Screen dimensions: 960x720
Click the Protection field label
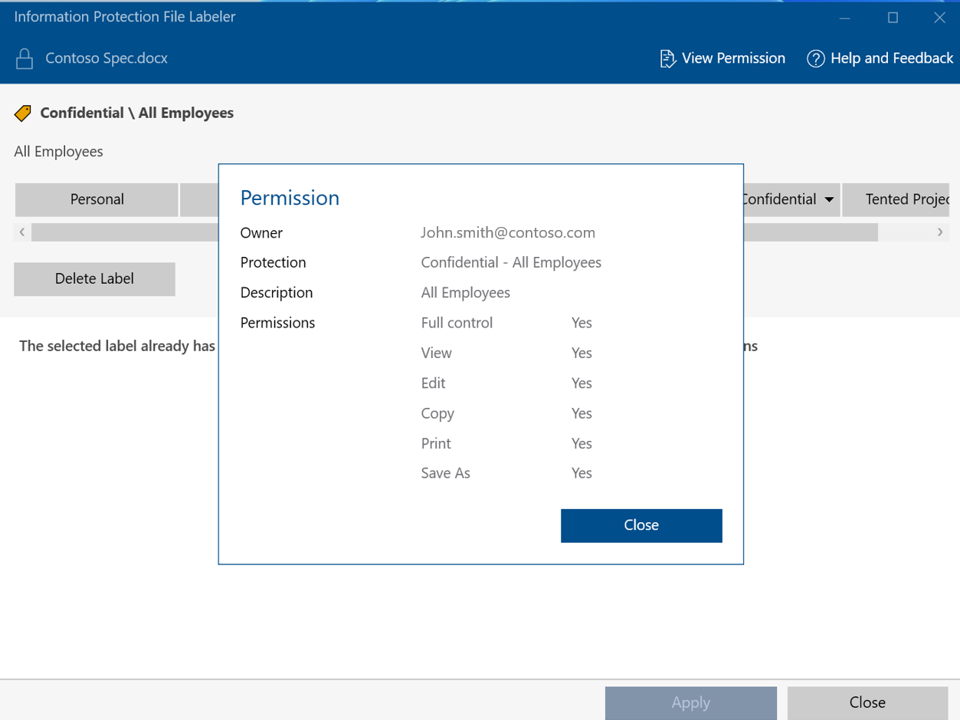click(x=273, y=263)
